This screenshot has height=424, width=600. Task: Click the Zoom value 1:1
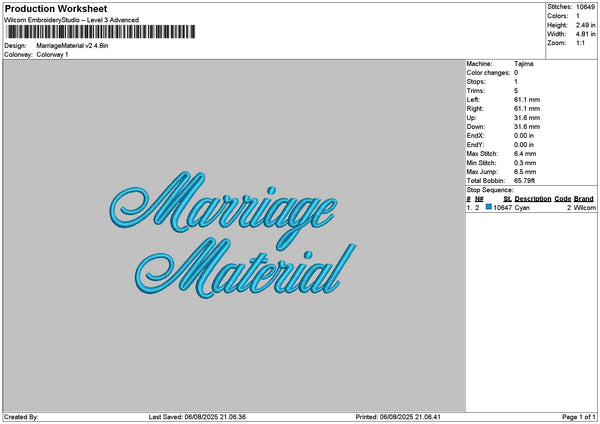(x=580, y=43)
